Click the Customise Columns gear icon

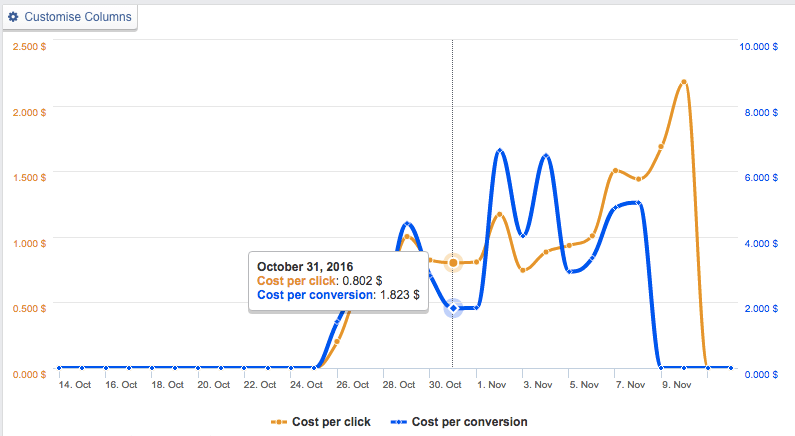pos(13,17)
